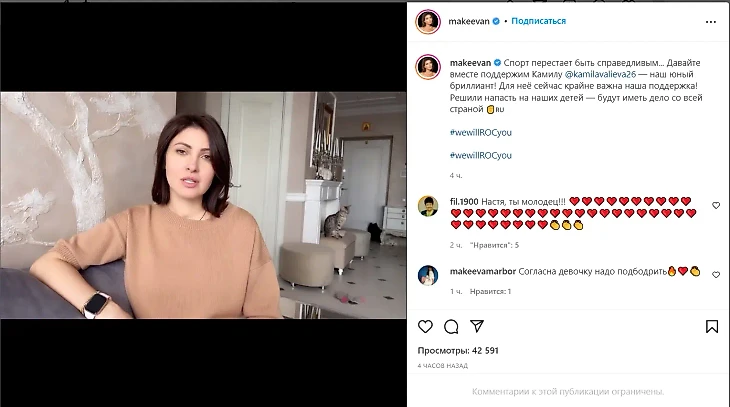The width and height of the screenshot is (730, 407).
Task: Open the comment bubble icon
Action: [x=451, y=326]
